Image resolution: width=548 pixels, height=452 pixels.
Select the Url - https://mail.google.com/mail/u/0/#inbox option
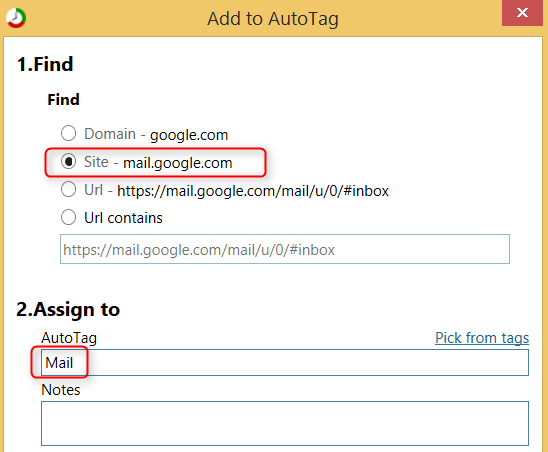68,190
